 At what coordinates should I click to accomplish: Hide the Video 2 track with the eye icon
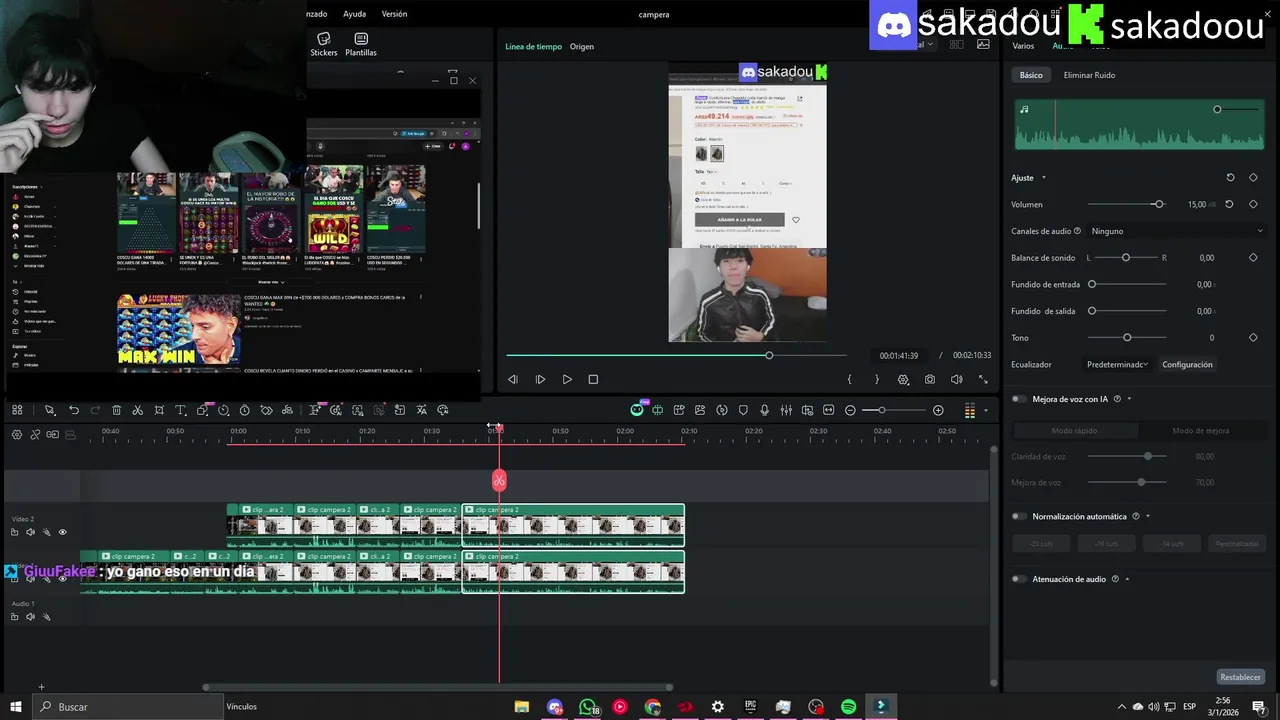62,532
